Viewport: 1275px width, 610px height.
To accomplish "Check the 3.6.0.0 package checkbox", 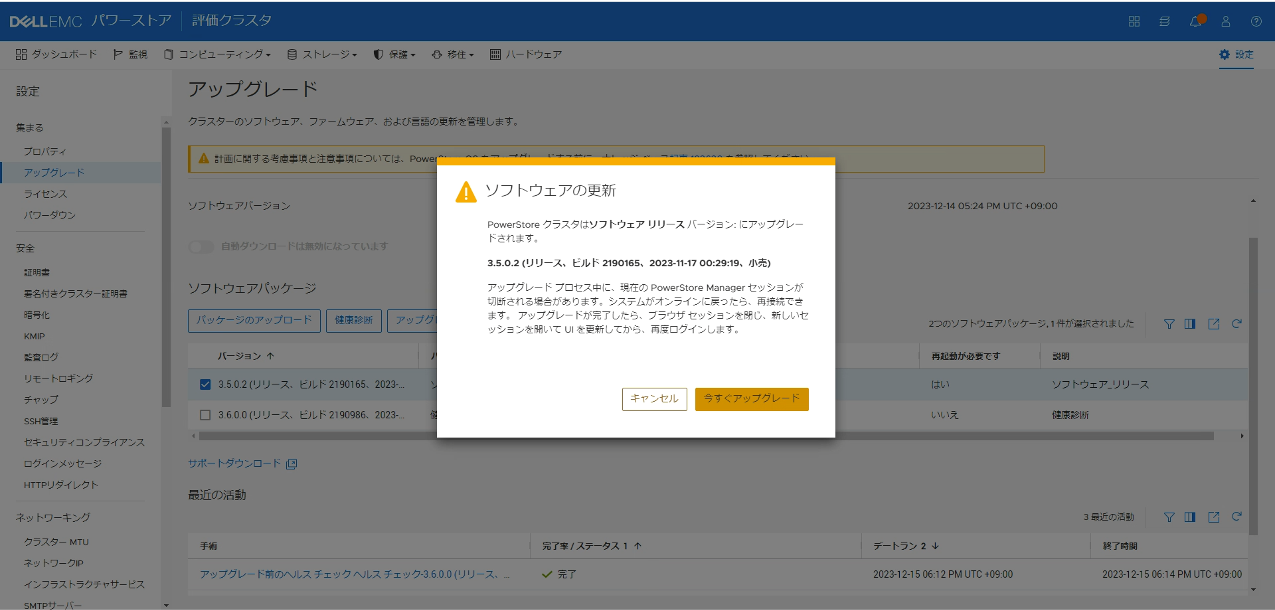I will (205, 414).
